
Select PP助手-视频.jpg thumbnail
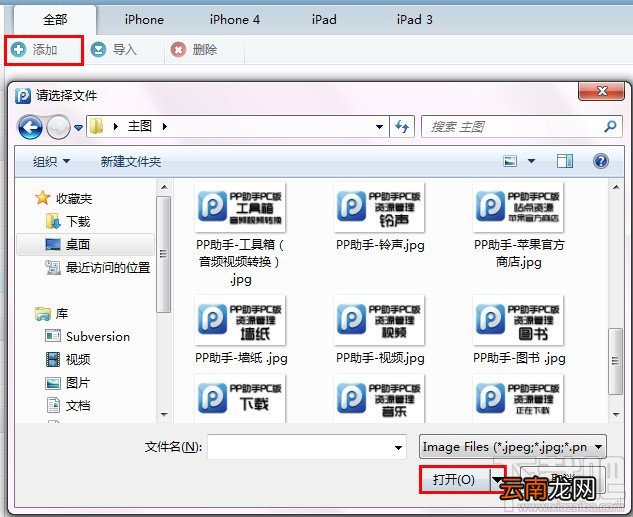click(379, 320)
